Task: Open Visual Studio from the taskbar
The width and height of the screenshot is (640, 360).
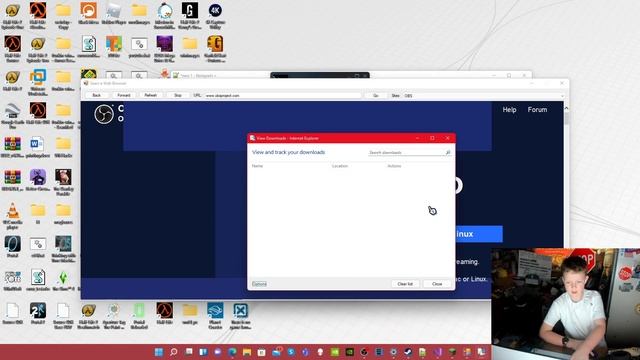Action: [438, 352]
